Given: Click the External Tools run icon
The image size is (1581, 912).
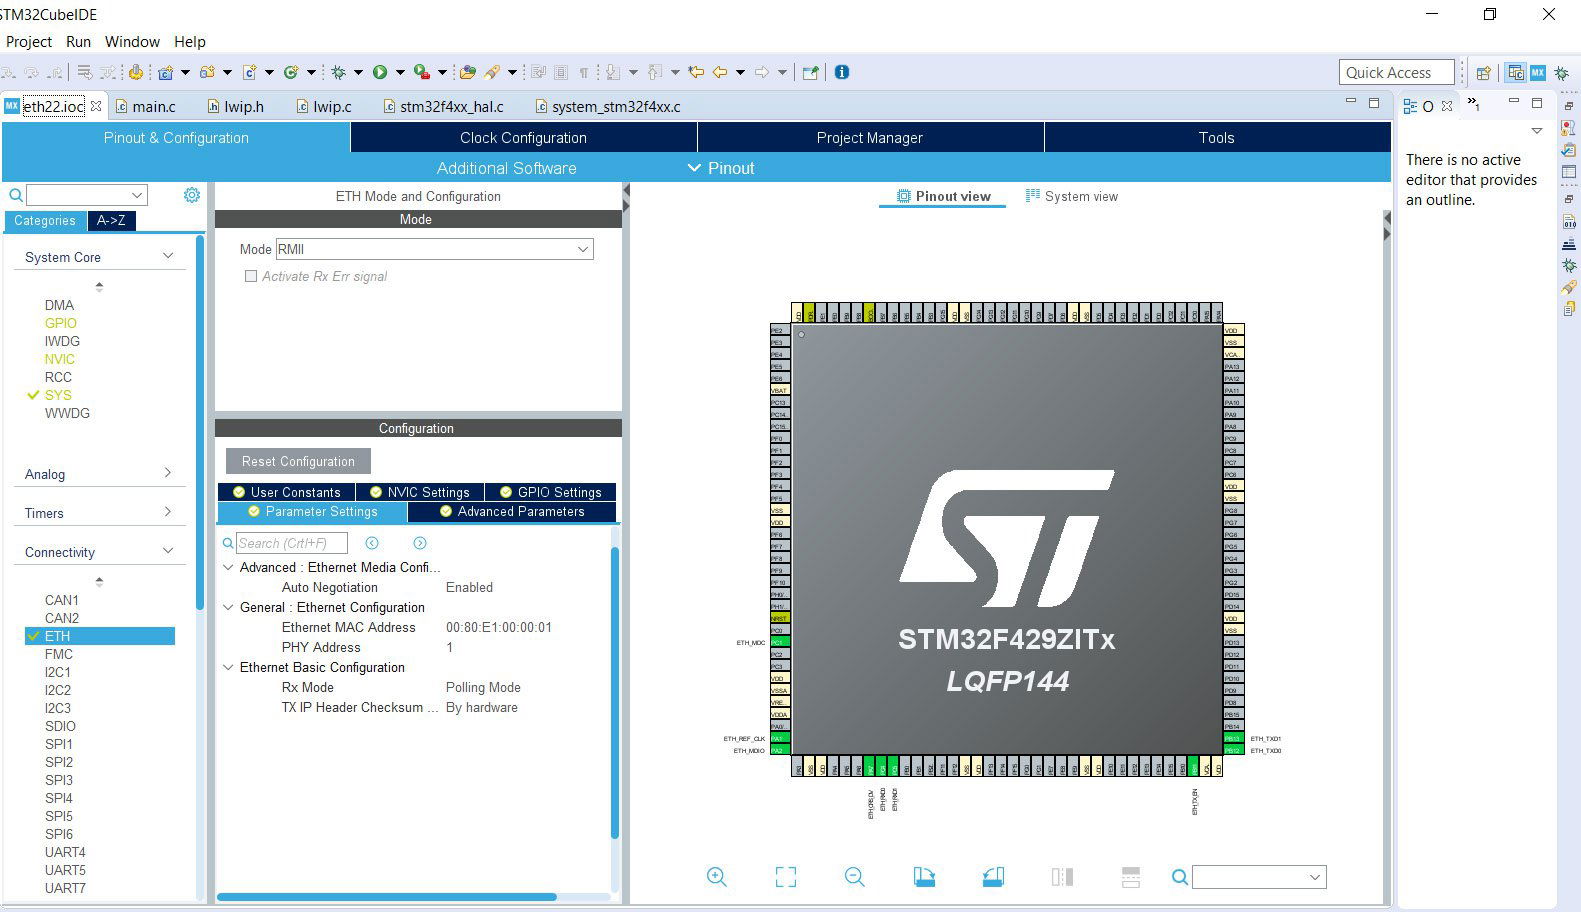Looking at the screenshot, I should (x=422, y=72).
